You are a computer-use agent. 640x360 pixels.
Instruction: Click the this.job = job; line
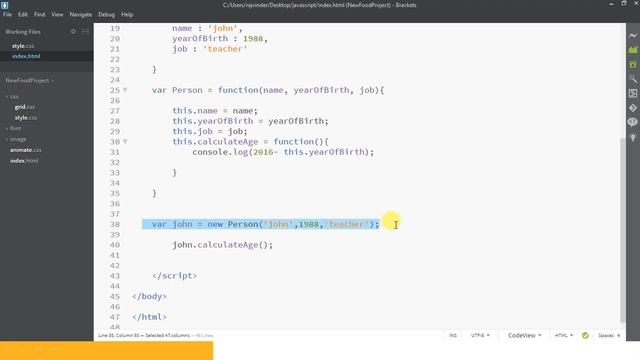point(209,131)
